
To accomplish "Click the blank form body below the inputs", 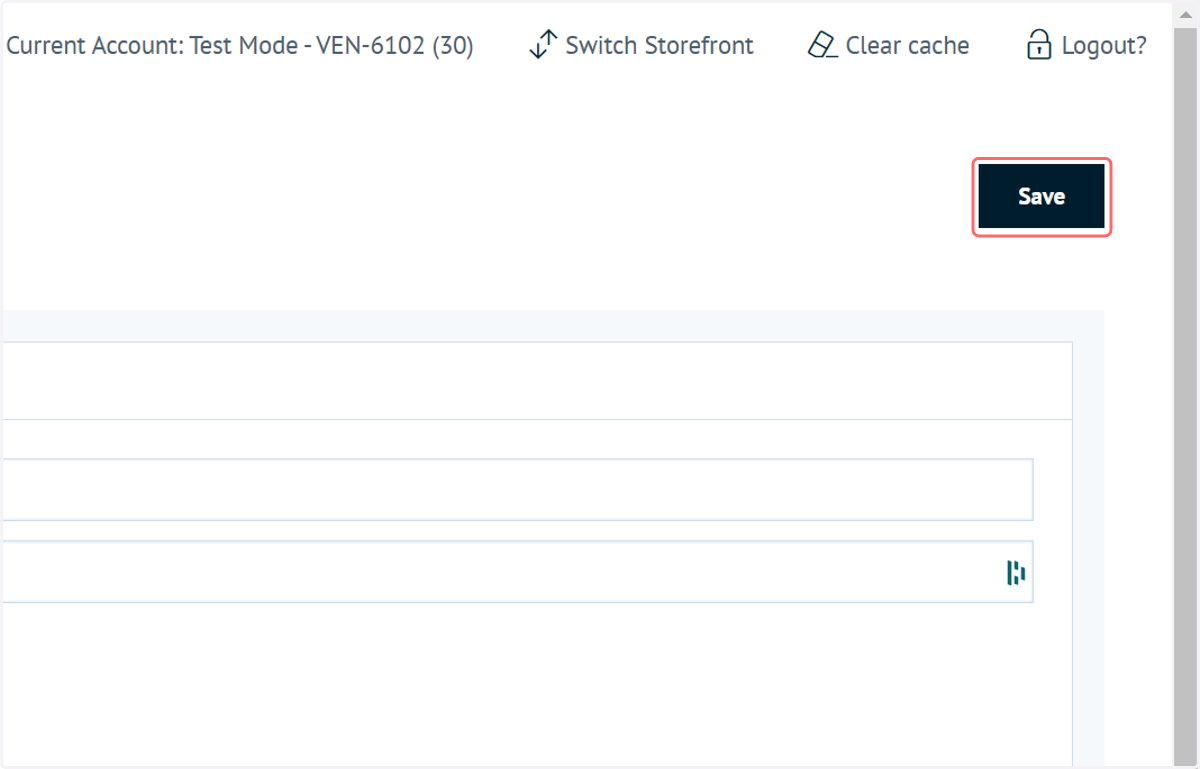I will coord(536,685).
